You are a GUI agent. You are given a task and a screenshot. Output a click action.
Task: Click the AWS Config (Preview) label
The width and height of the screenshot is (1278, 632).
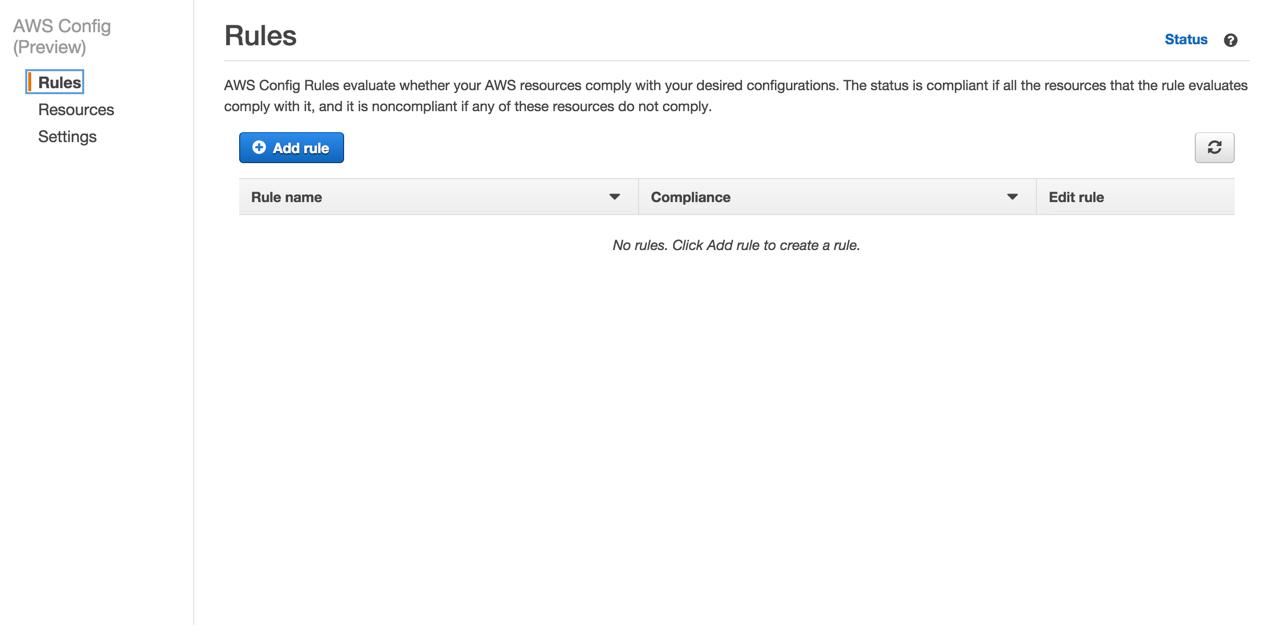pyautogui.click(x=62, y=35)
